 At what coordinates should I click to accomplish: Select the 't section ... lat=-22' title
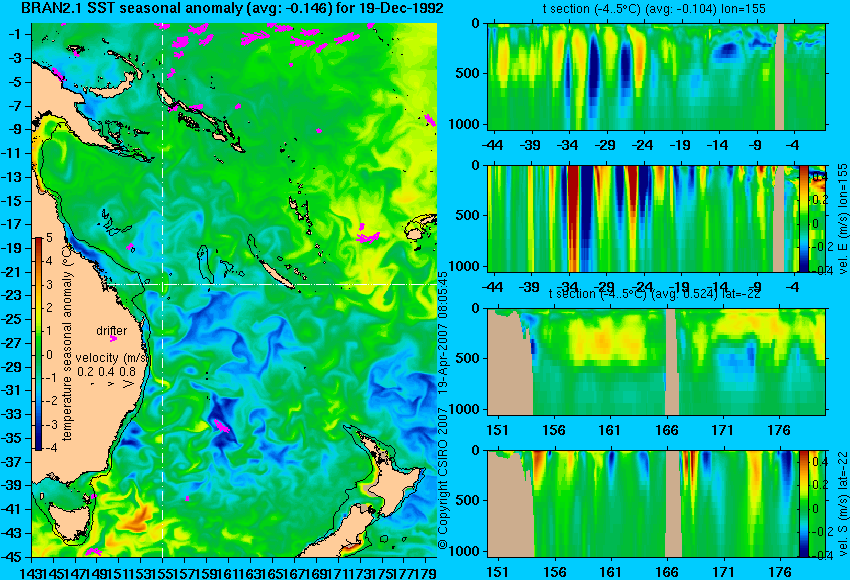click(x=654, y=294)
